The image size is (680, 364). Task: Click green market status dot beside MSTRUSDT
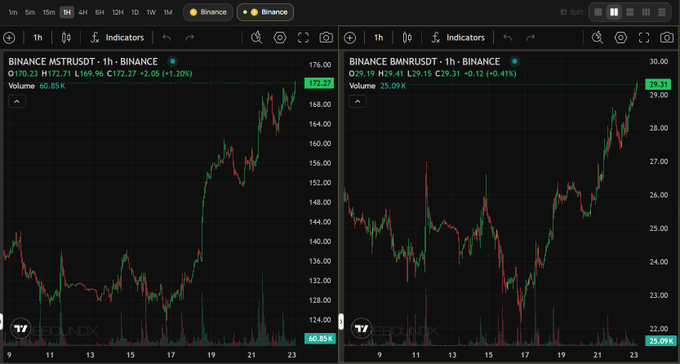[172, 62]
